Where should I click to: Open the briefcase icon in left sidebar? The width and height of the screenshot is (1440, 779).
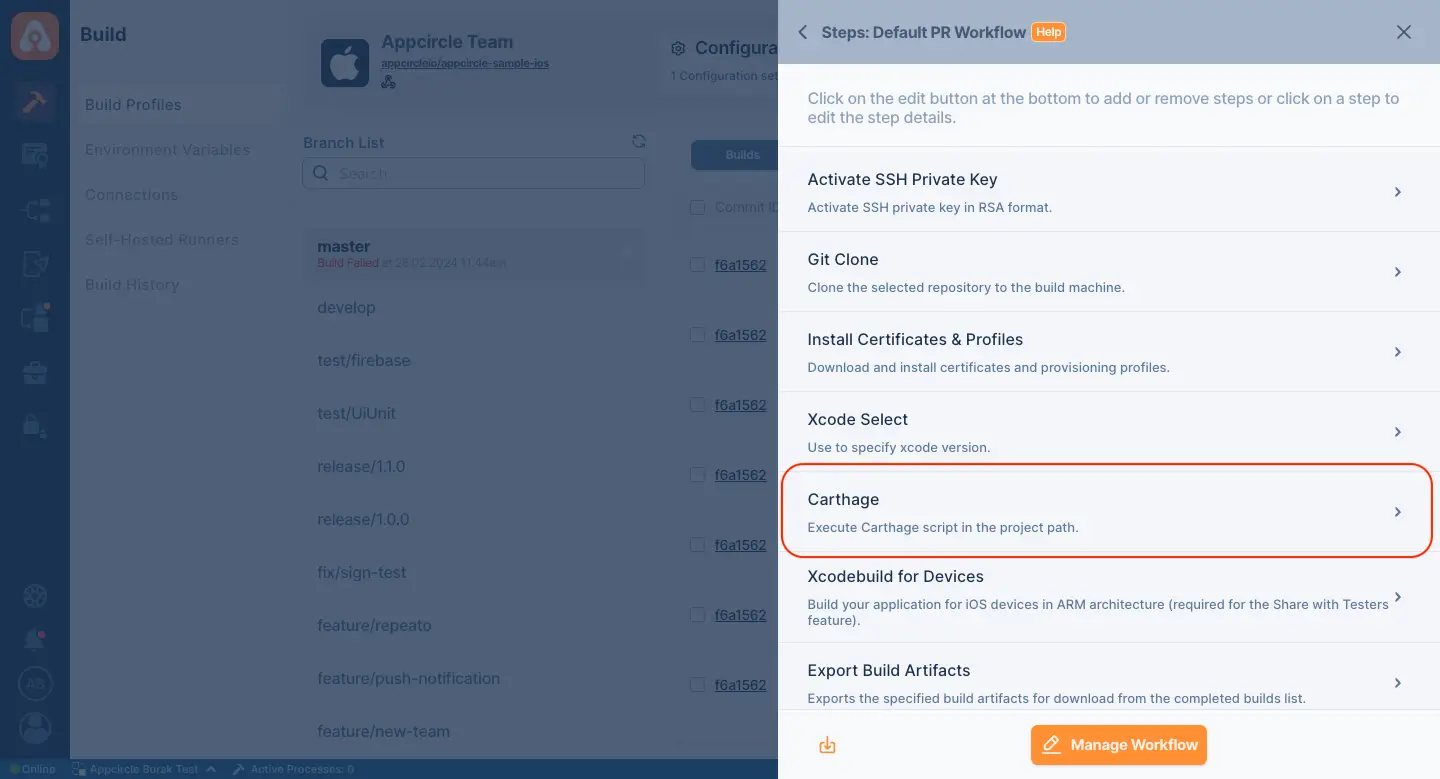(35, 373)
